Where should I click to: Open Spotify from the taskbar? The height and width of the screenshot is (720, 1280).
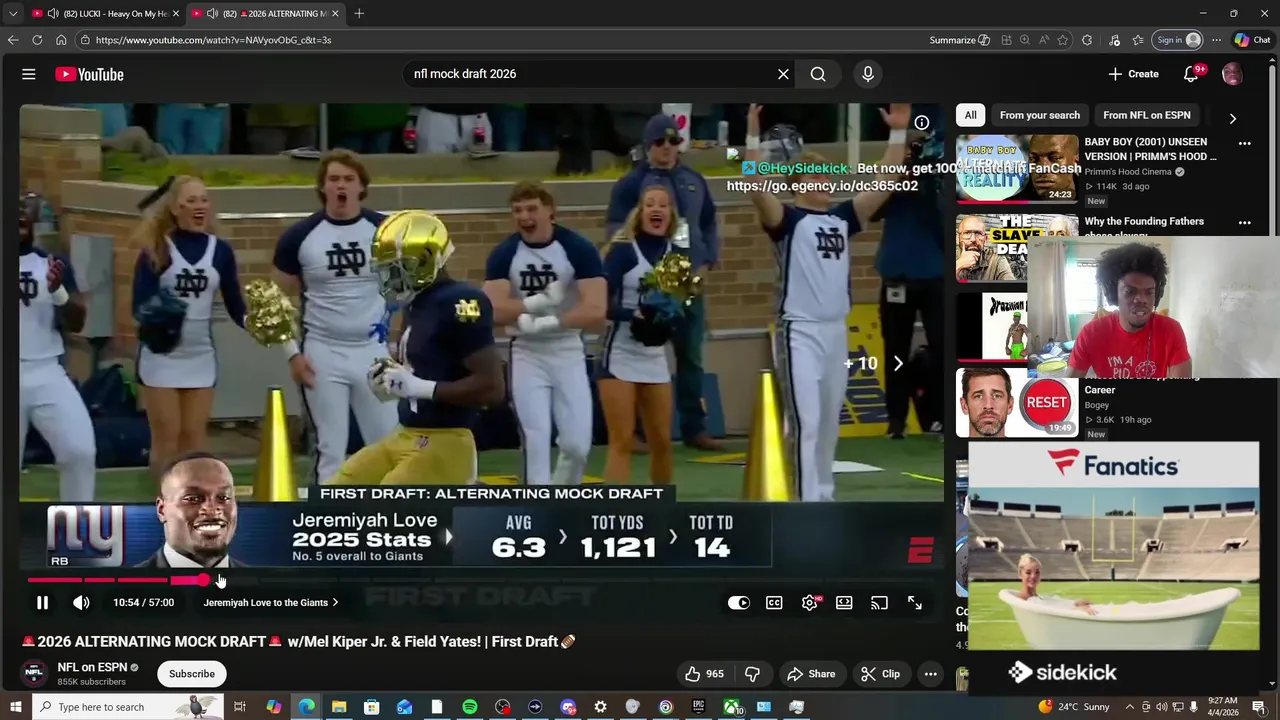tap(470, 707)
